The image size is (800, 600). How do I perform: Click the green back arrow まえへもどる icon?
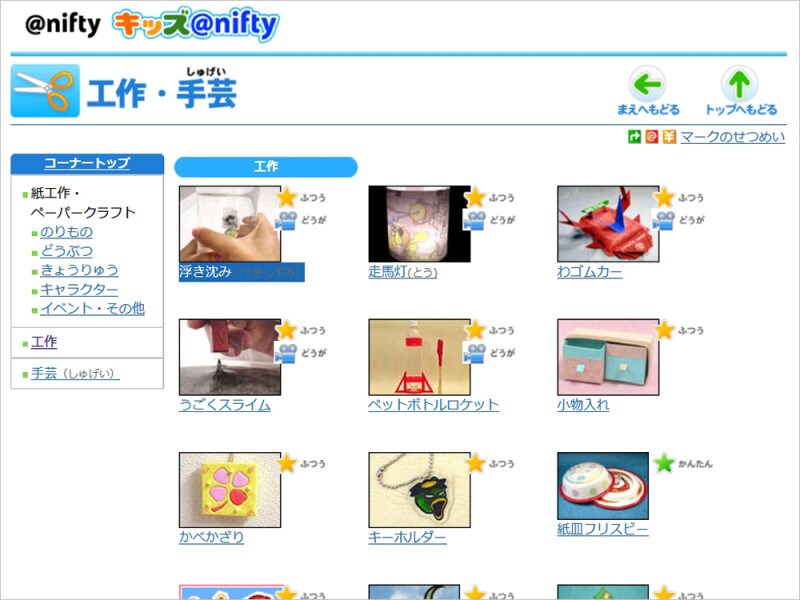click(x=647, y=84)
